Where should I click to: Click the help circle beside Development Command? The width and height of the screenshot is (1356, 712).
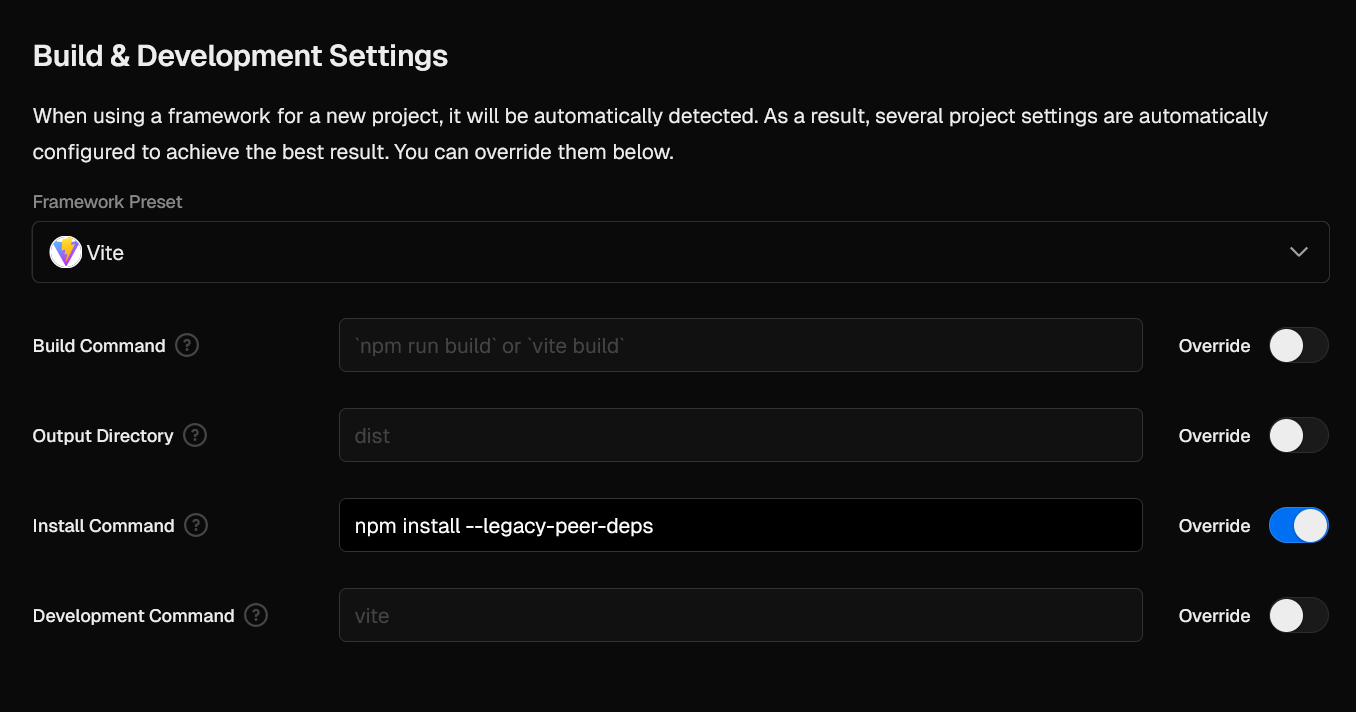point(256,615)
